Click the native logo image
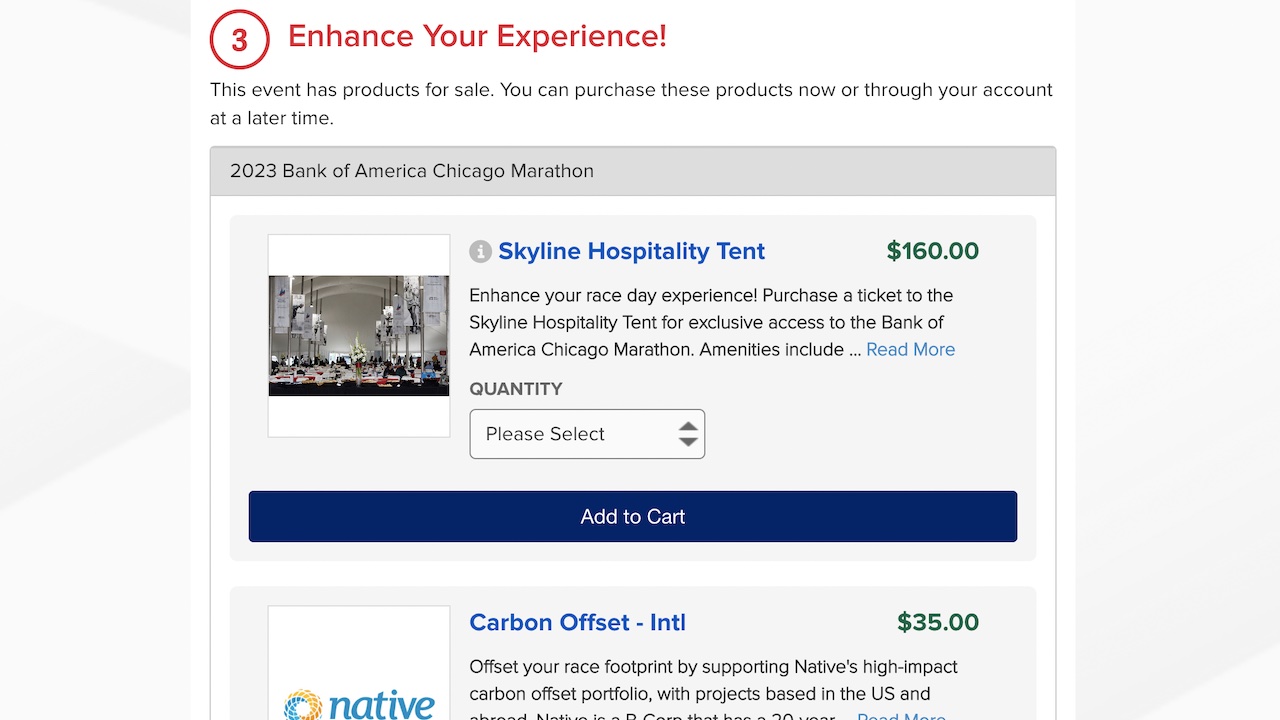This screenshot has height=720, width=1280. click(x=359, y=703)
